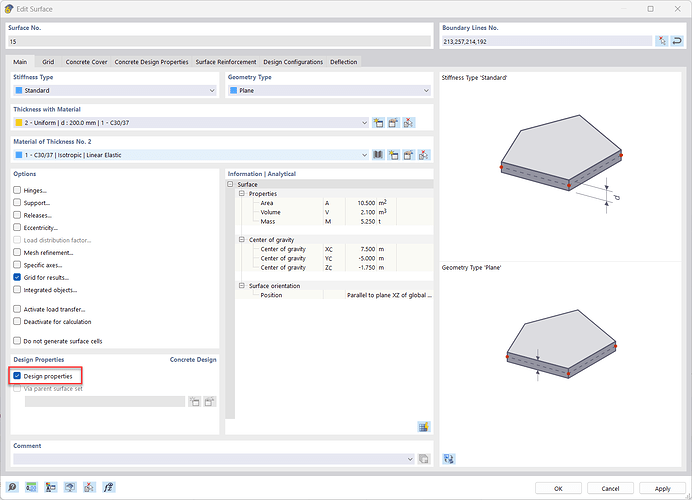Collapse the Center of gravity tree section

tap(240, 240)
